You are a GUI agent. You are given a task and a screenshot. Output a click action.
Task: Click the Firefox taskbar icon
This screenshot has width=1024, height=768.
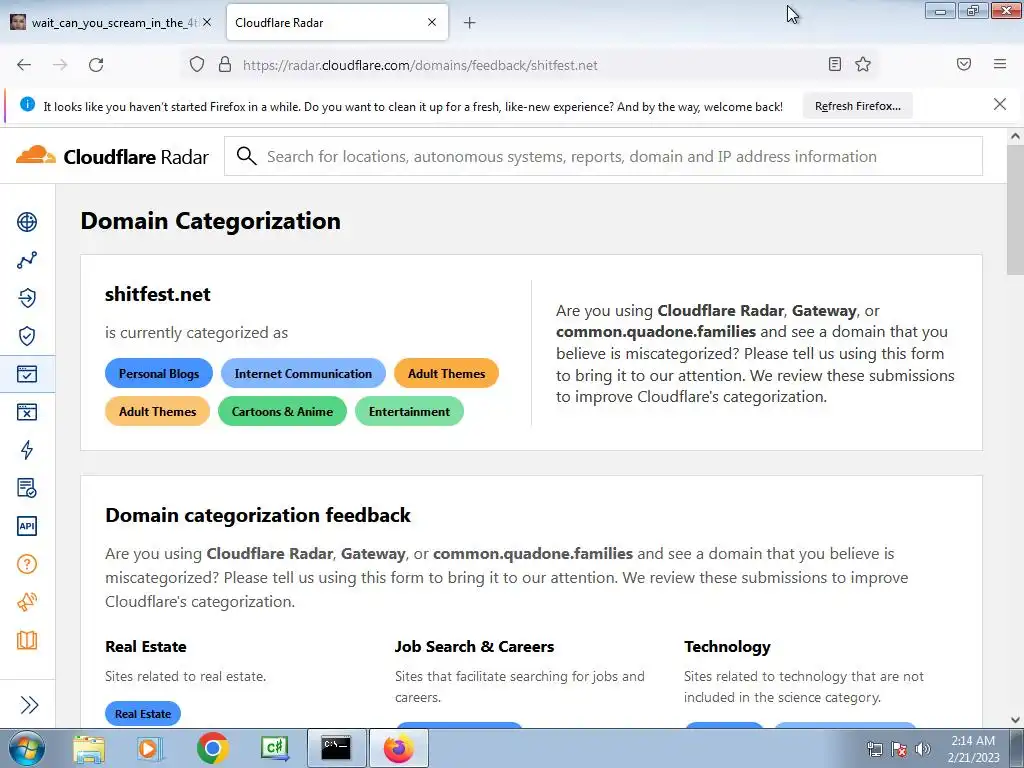[x=399, y=748]
